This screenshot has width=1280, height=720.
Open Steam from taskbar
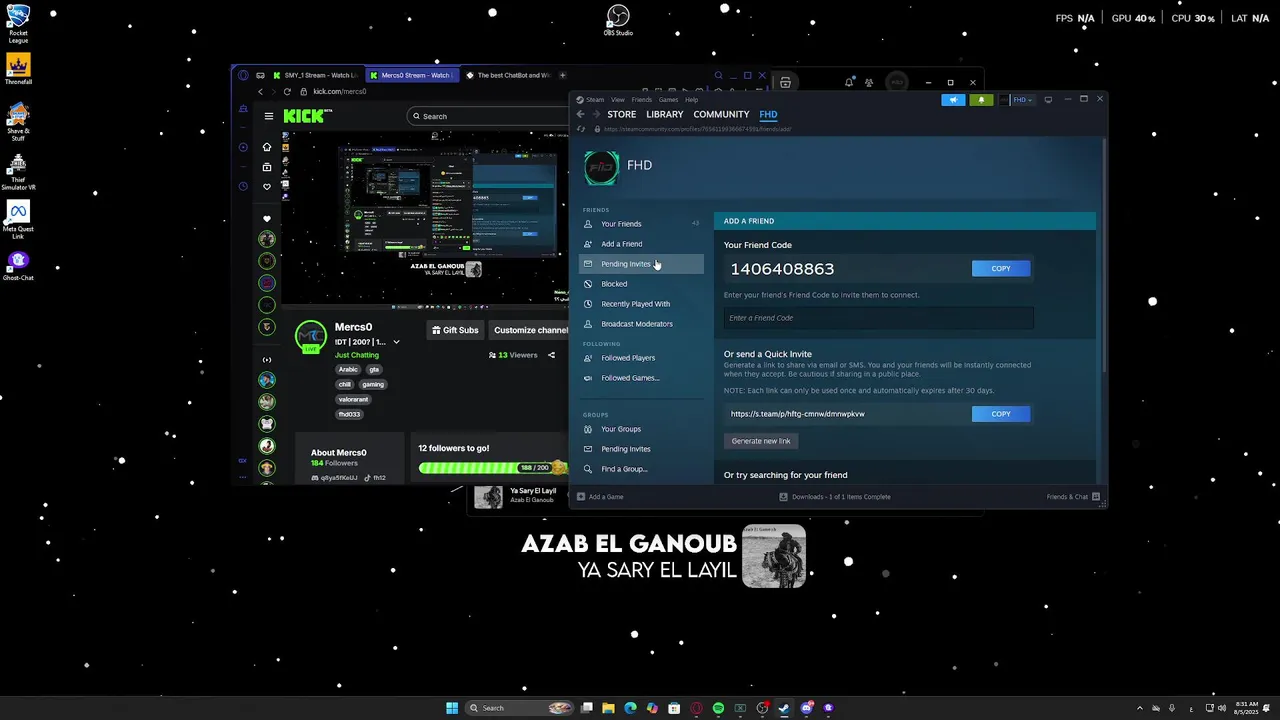click(784, 708)
